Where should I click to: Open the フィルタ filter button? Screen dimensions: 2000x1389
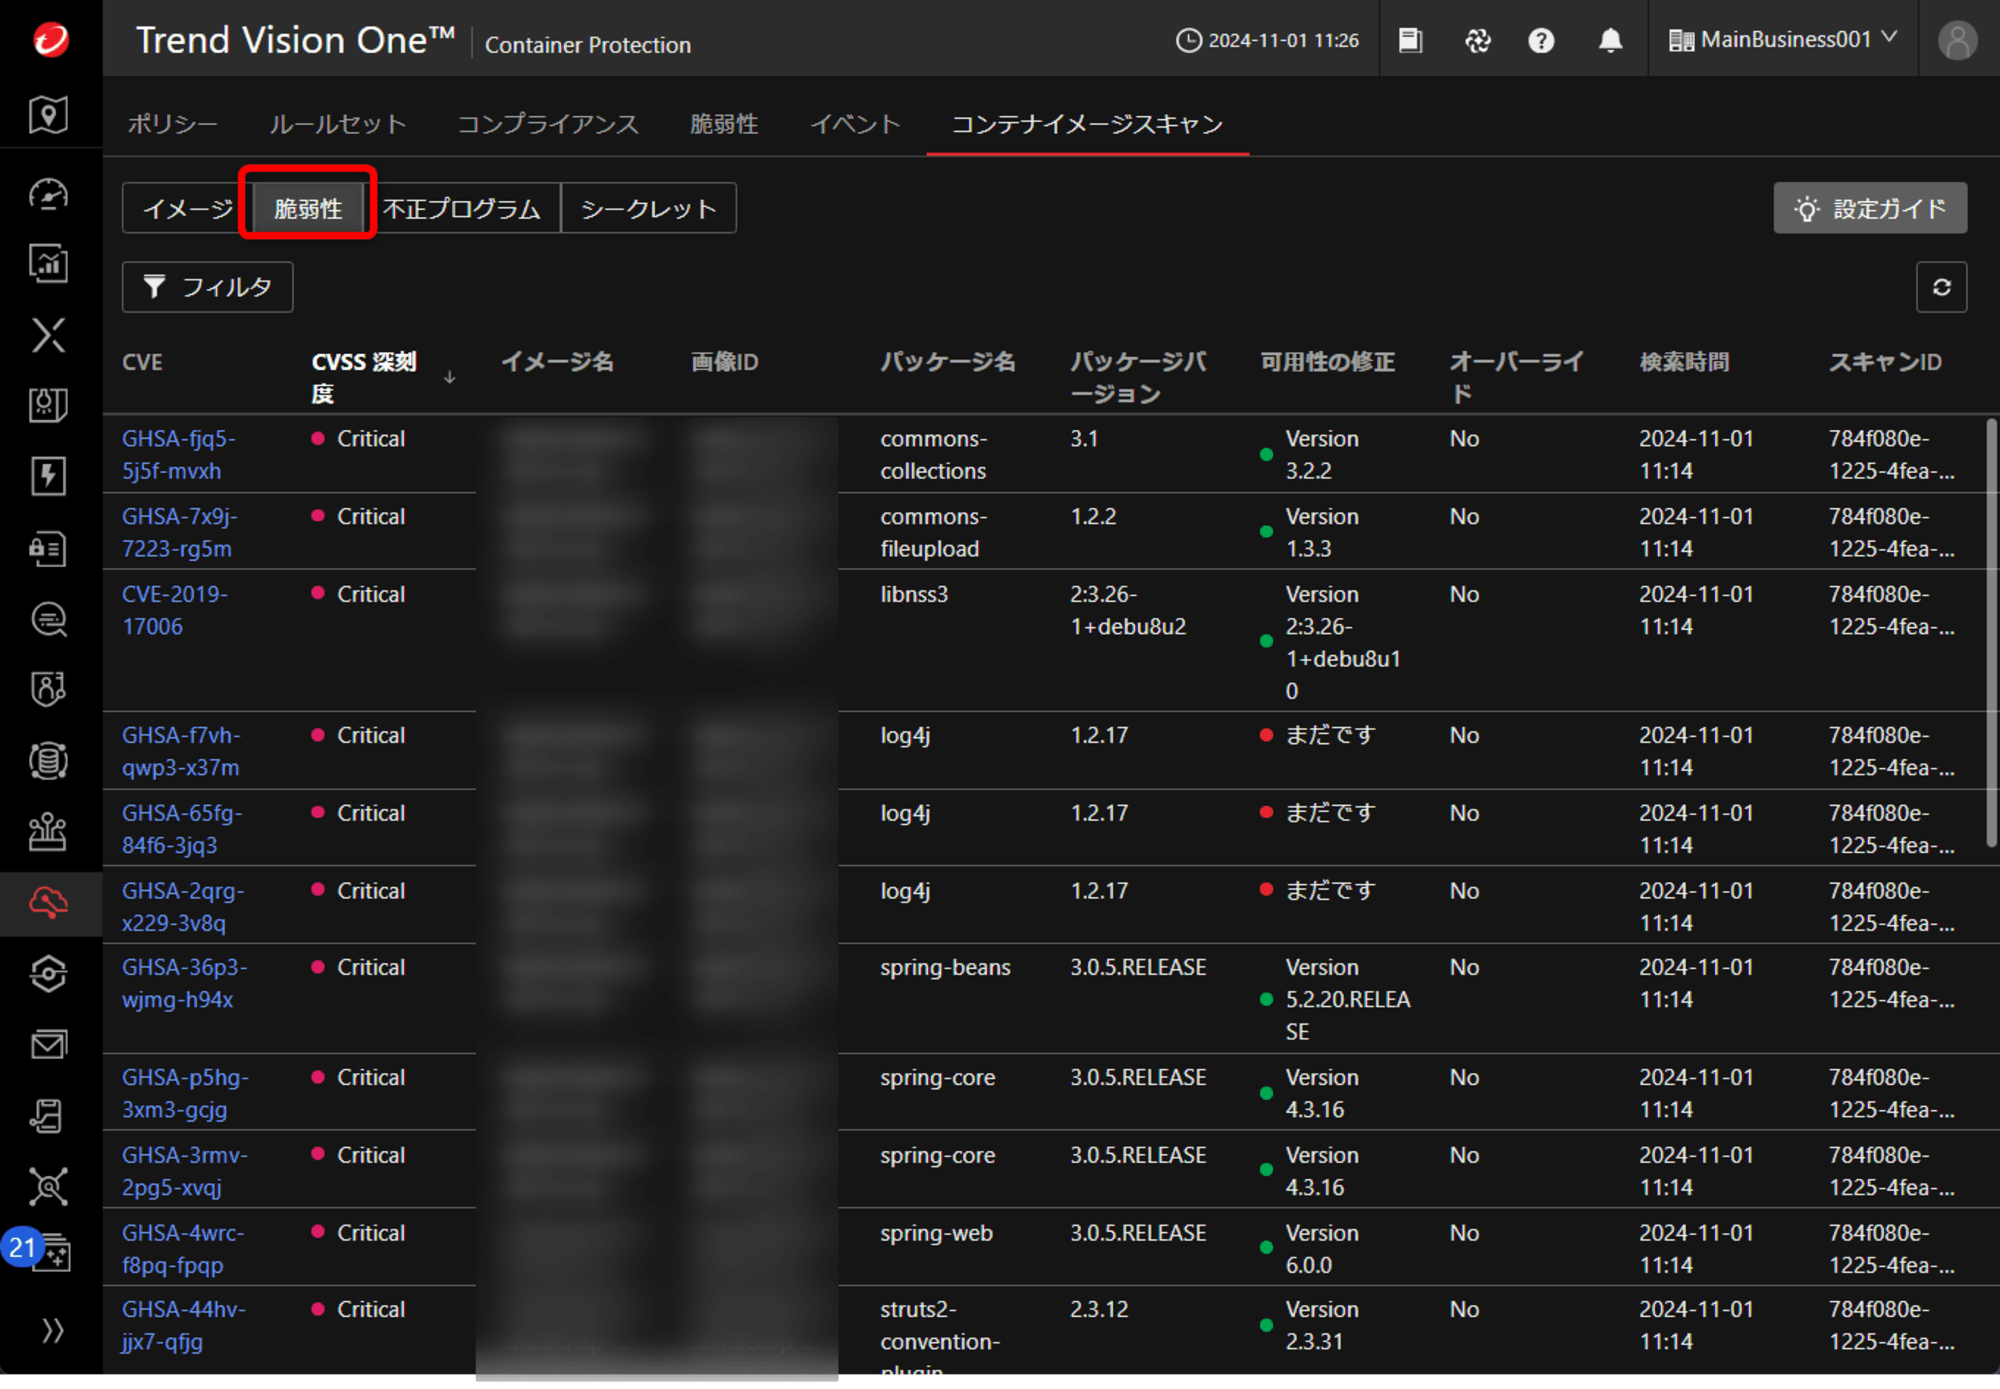tap(208, 287)
